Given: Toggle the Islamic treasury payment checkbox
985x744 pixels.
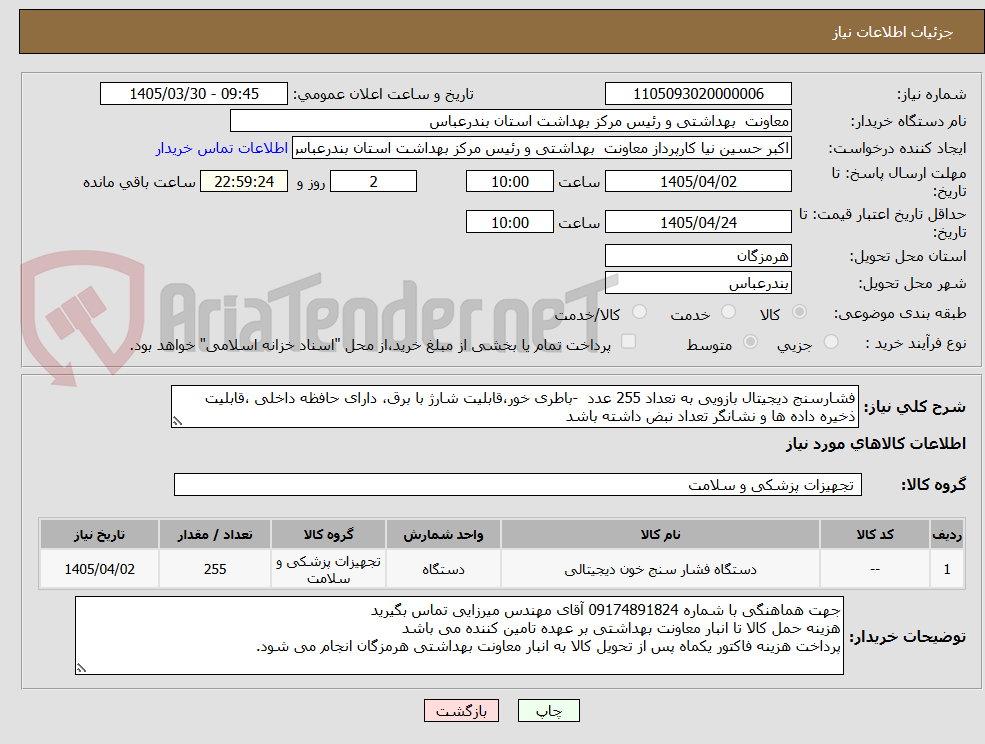Looking at the screenshot, I should (628, 342).
